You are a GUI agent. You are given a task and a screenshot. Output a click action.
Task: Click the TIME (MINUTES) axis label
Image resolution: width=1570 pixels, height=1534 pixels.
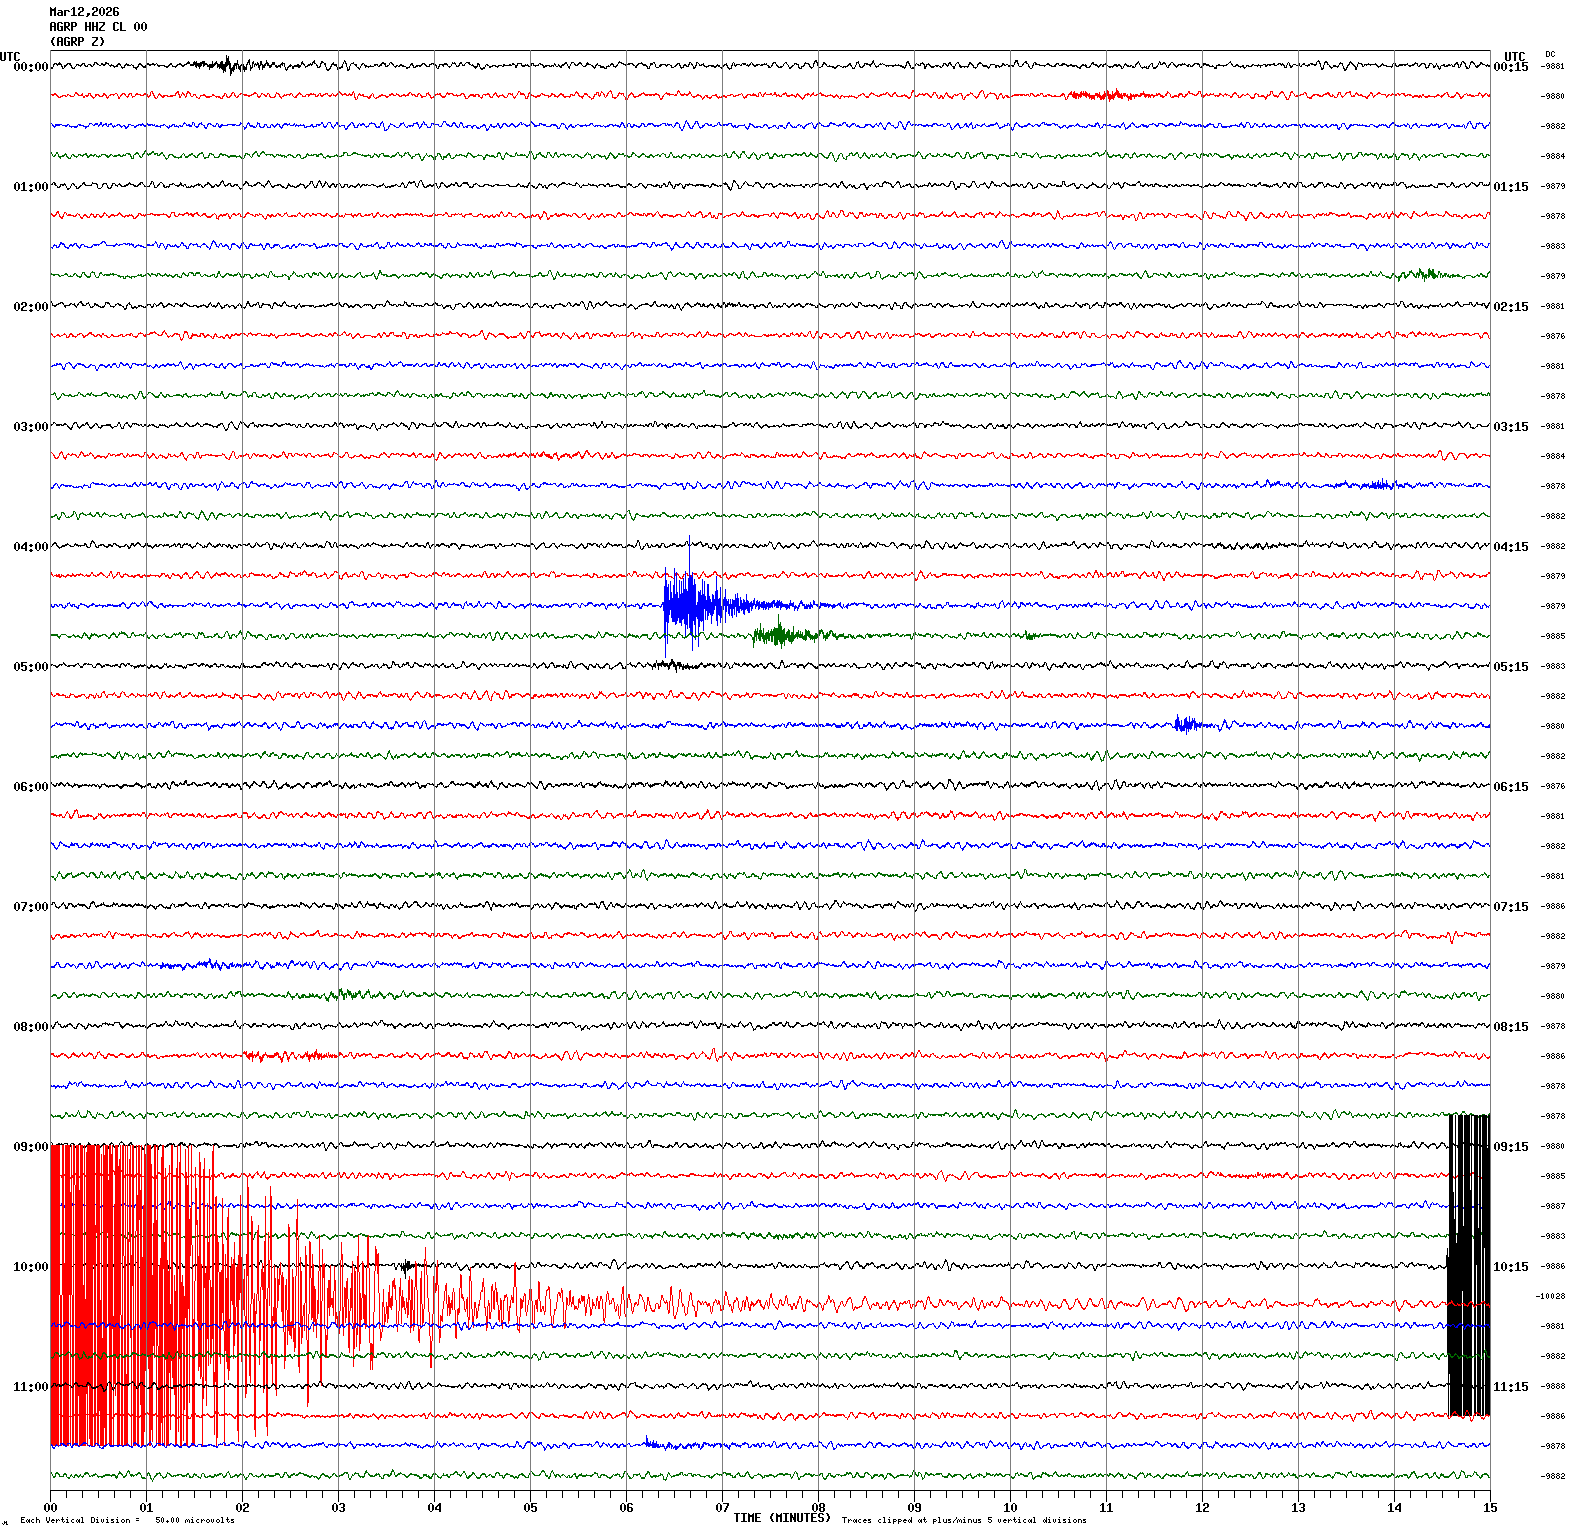(781, 1518)
